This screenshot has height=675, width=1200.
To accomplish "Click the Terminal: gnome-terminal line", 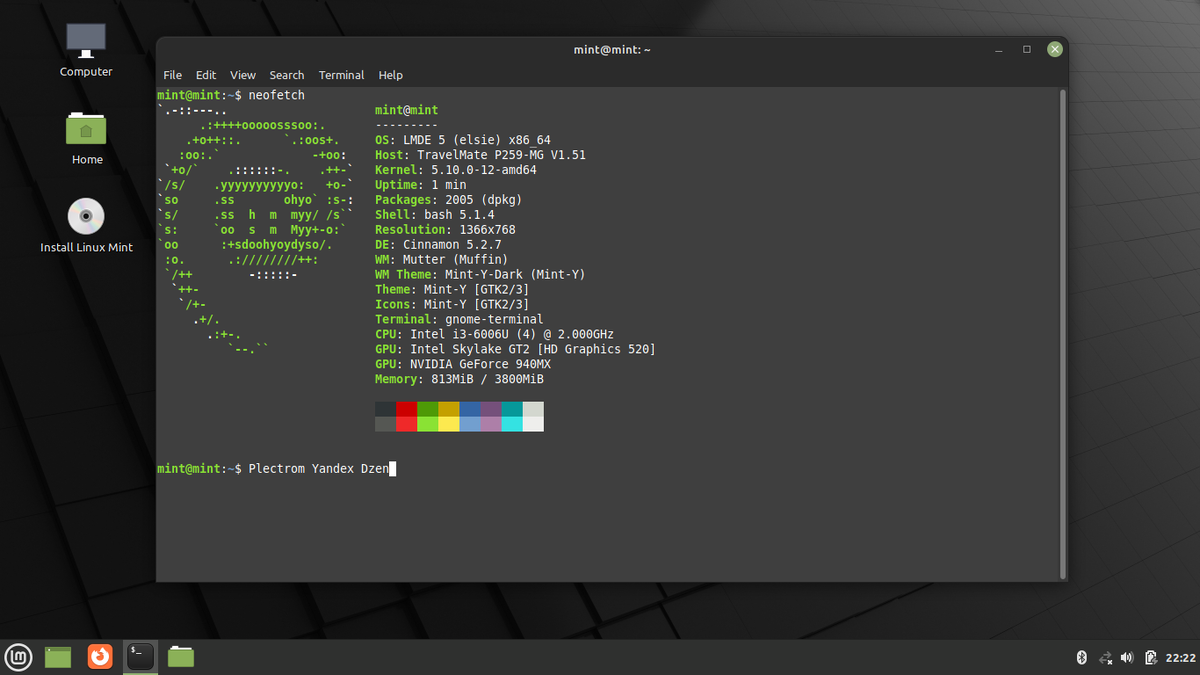I will pos(459,320).
